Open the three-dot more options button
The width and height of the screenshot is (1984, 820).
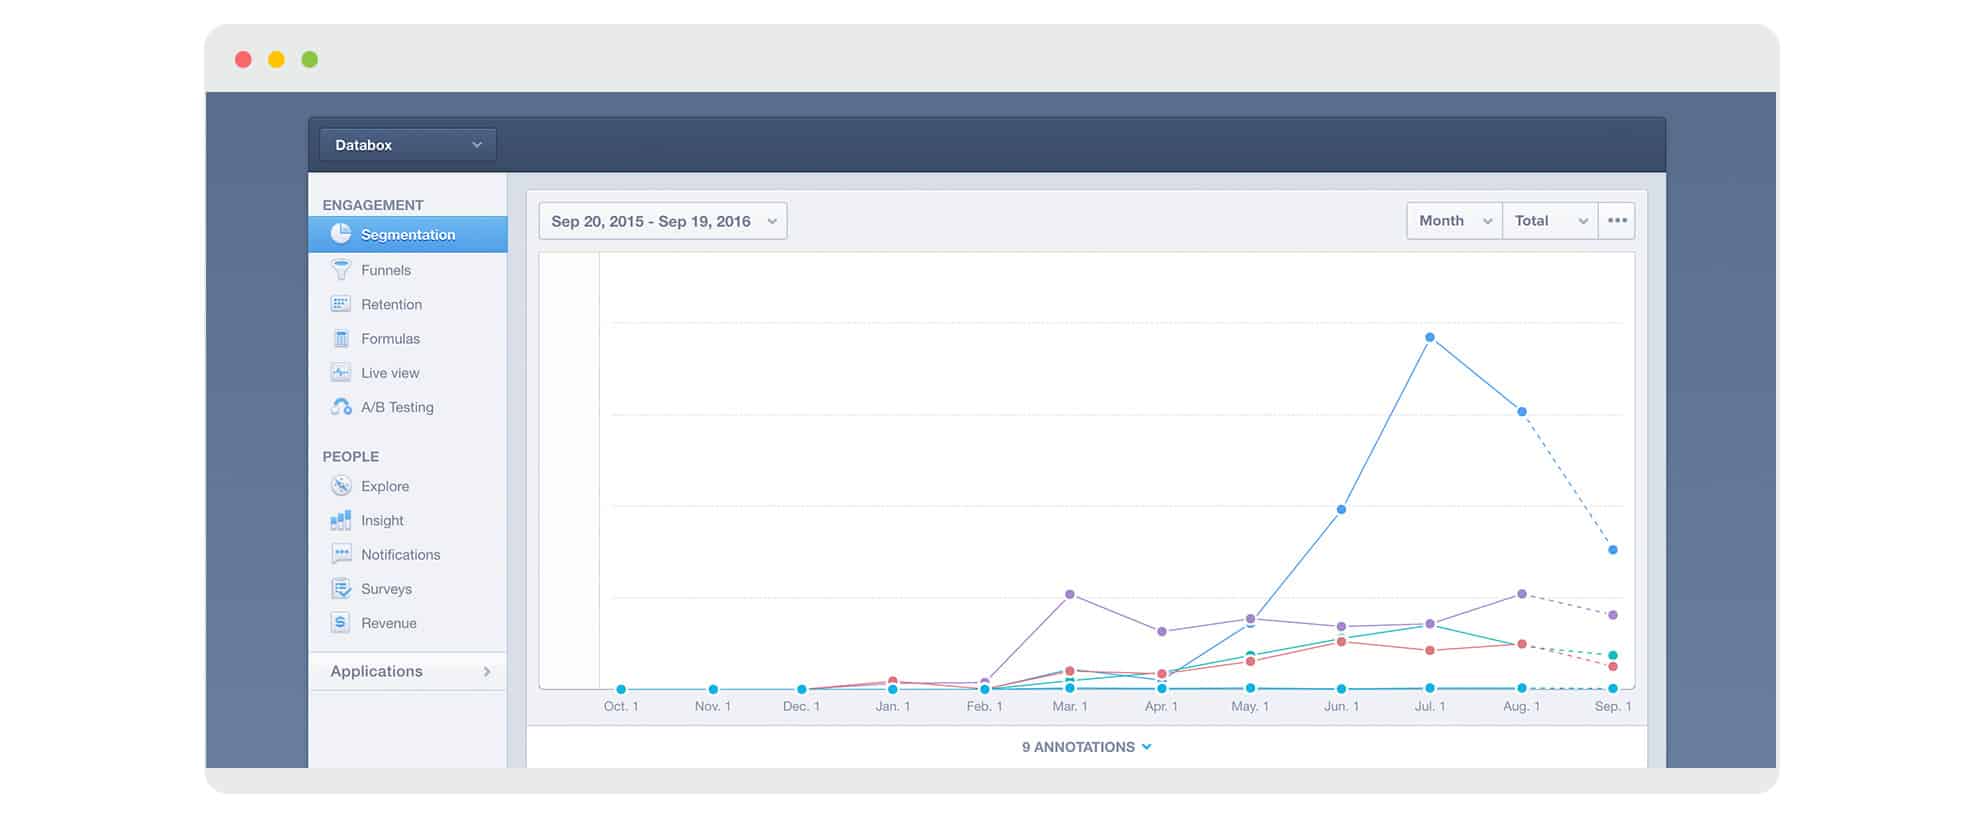[x=1617, y=221]
